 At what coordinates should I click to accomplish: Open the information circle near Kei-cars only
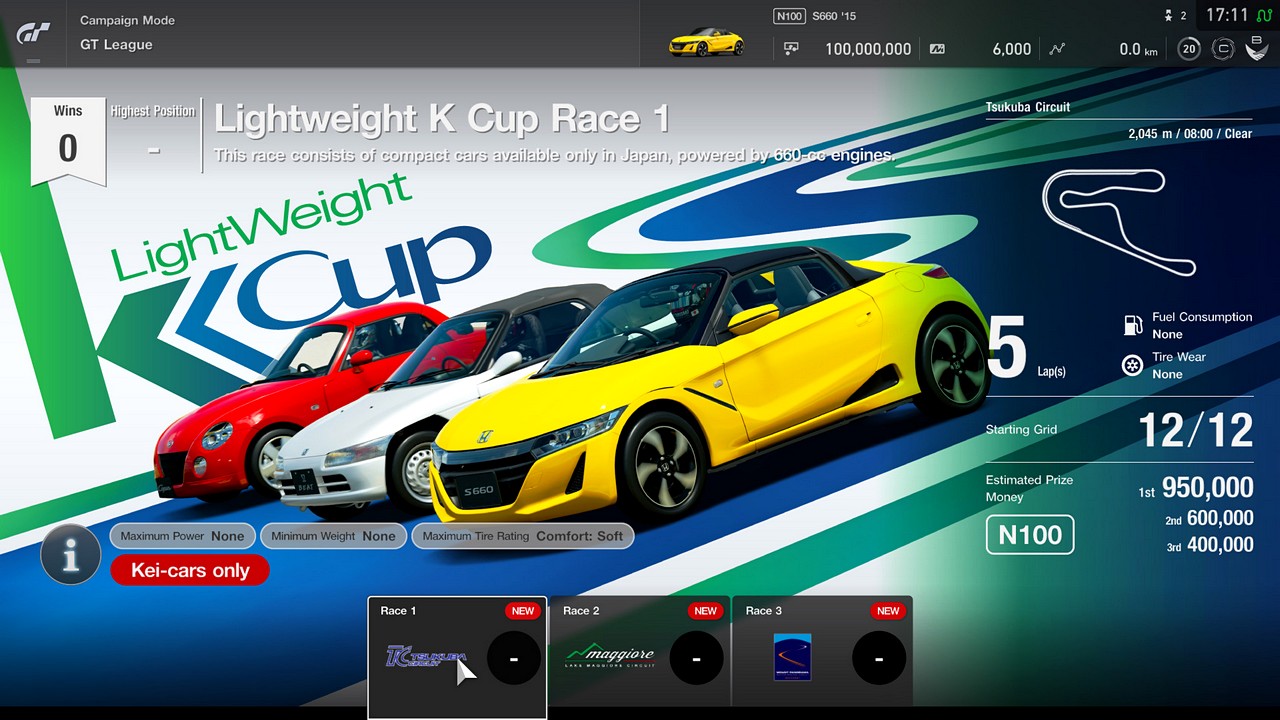pyautogui.click(x=70, y=554)
